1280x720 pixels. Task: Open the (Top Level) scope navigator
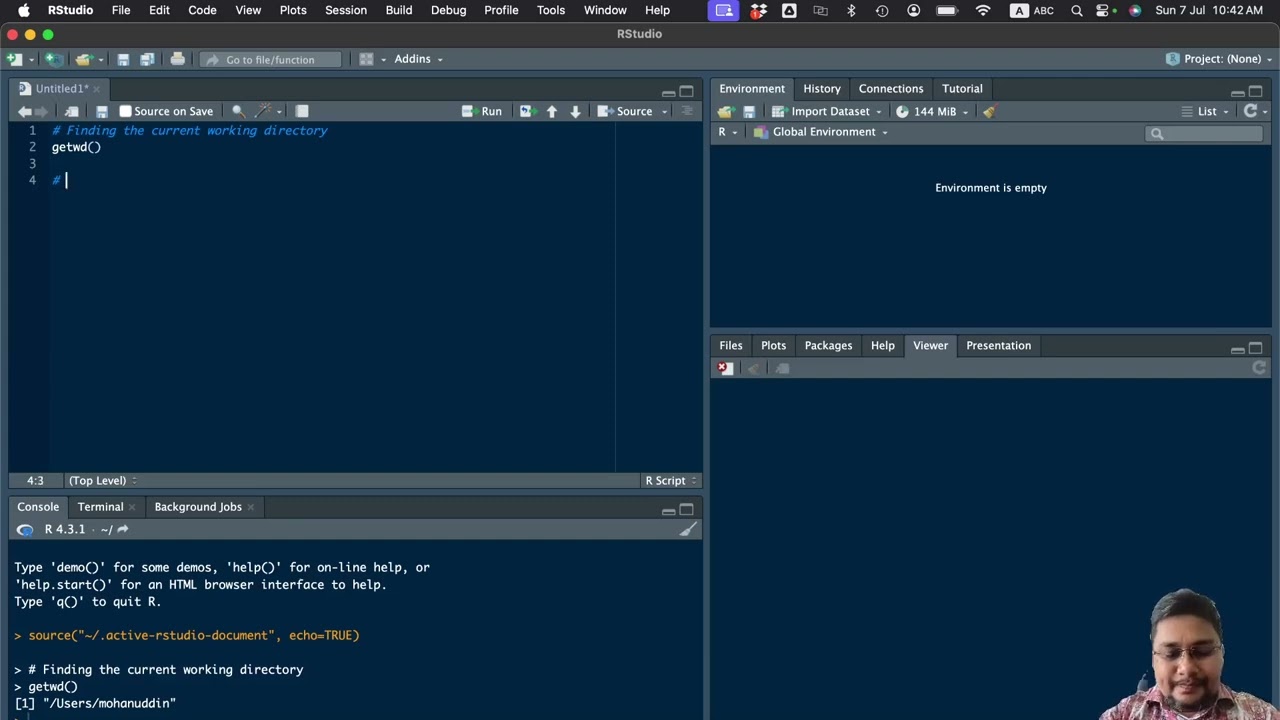coord(102,480)
